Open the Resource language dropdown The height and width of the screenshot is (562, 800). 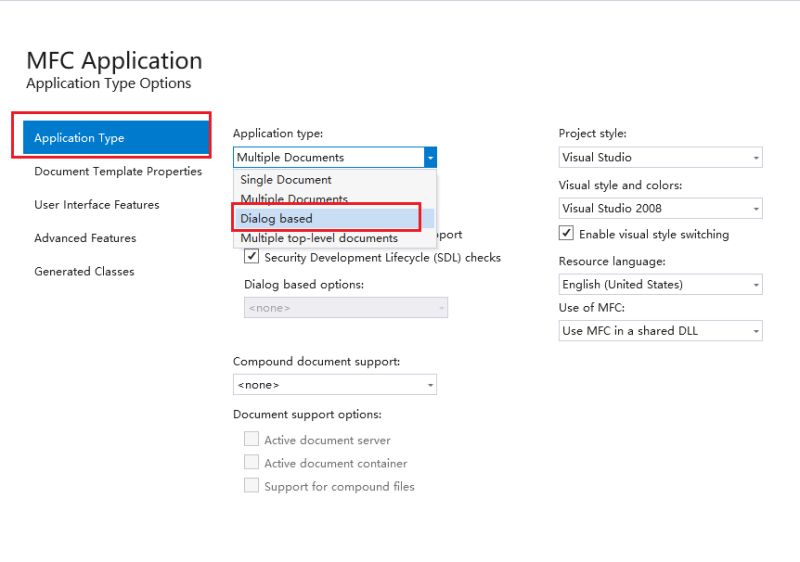(x=661, y=285)
